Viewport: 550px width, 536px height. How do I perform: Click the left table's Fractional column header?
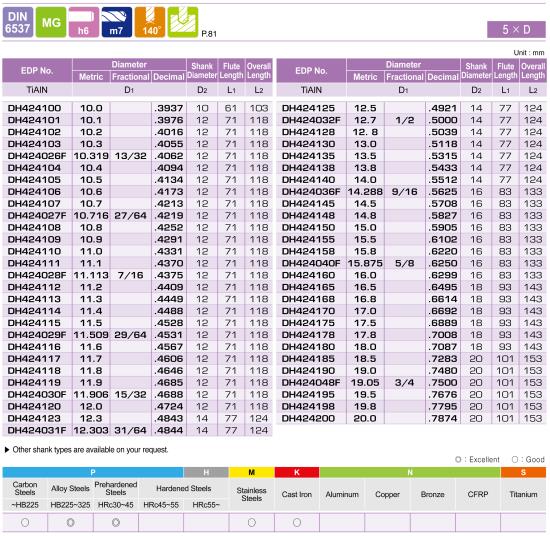[130, 76]
